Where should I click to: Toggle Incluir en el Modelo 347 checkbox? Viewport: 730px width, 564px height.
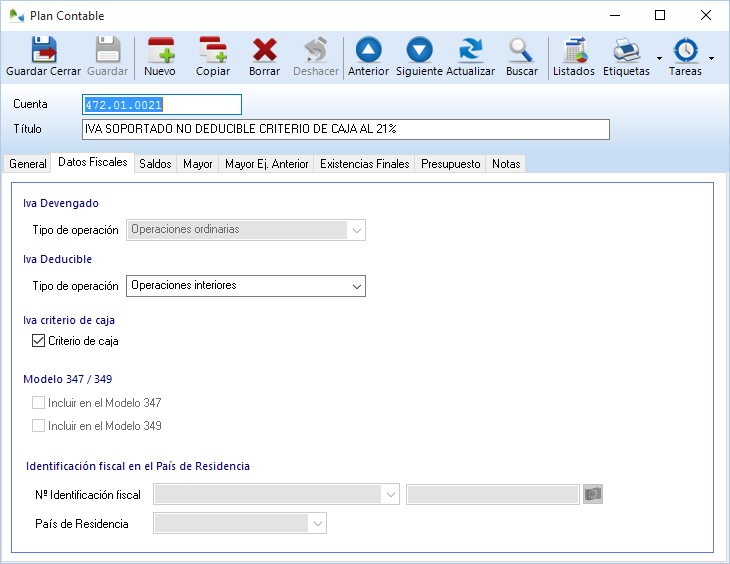39,403
